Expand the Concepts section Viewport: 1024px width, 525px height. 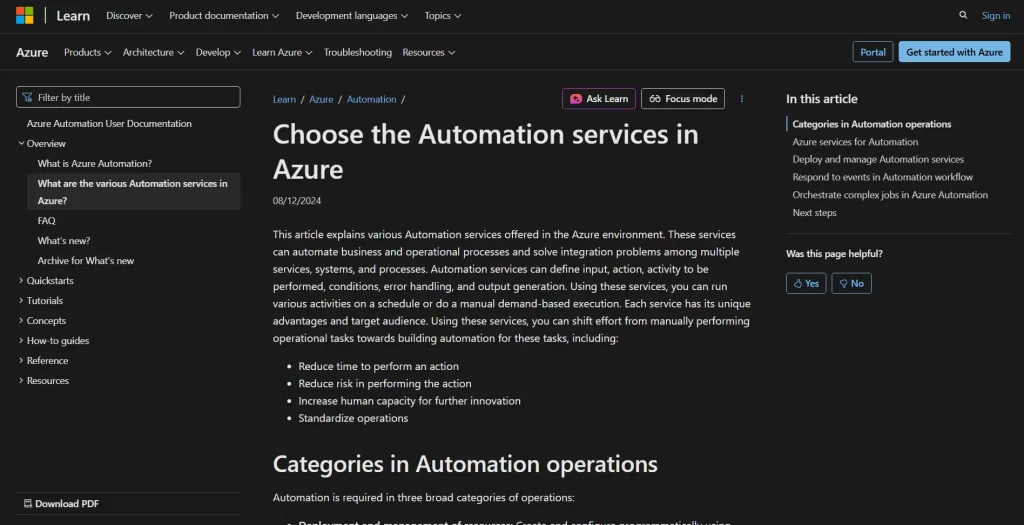coord(42,321)
